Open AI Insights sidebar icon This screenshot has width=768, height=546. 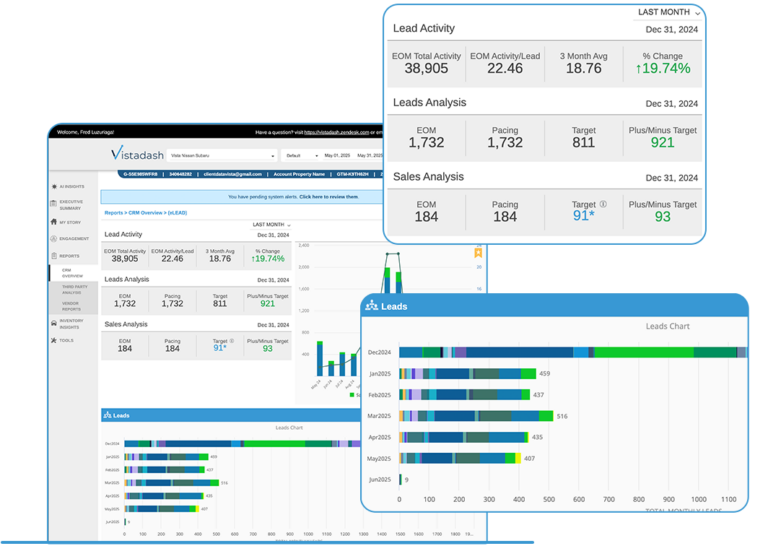pyautogui.click(x=54, y=187)
